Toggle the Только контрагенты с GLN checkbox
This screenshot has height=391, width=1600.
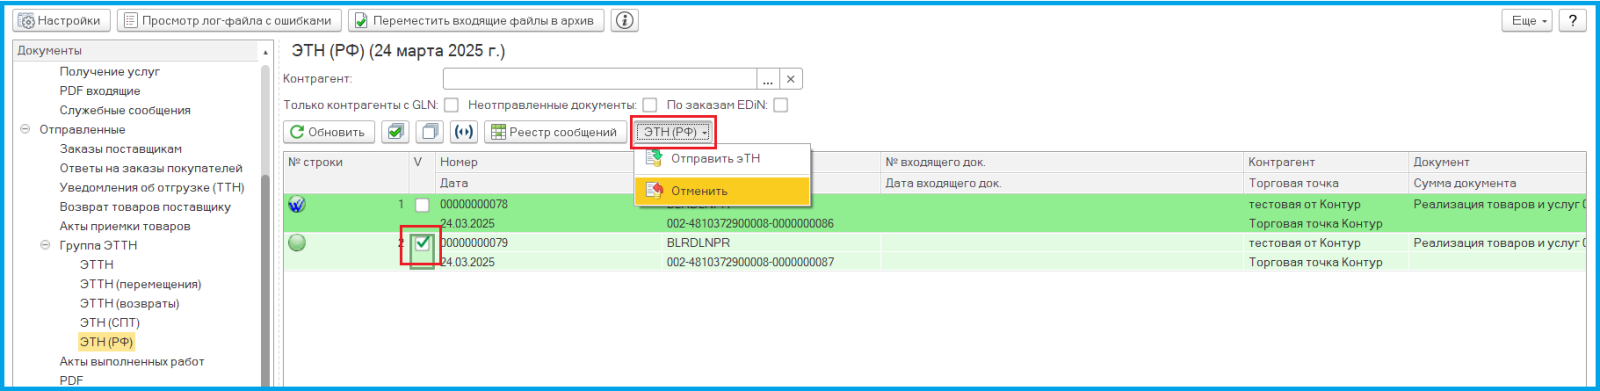click(451, 105)
